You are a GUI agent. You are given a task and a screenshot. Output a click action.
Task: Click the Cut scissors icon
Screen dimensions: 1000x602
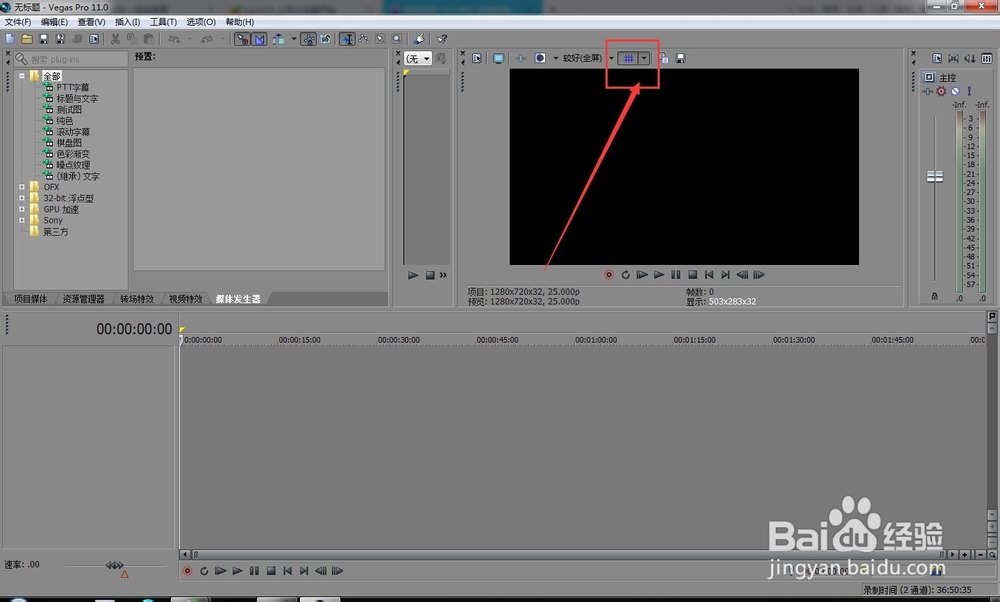pos(115,39)
